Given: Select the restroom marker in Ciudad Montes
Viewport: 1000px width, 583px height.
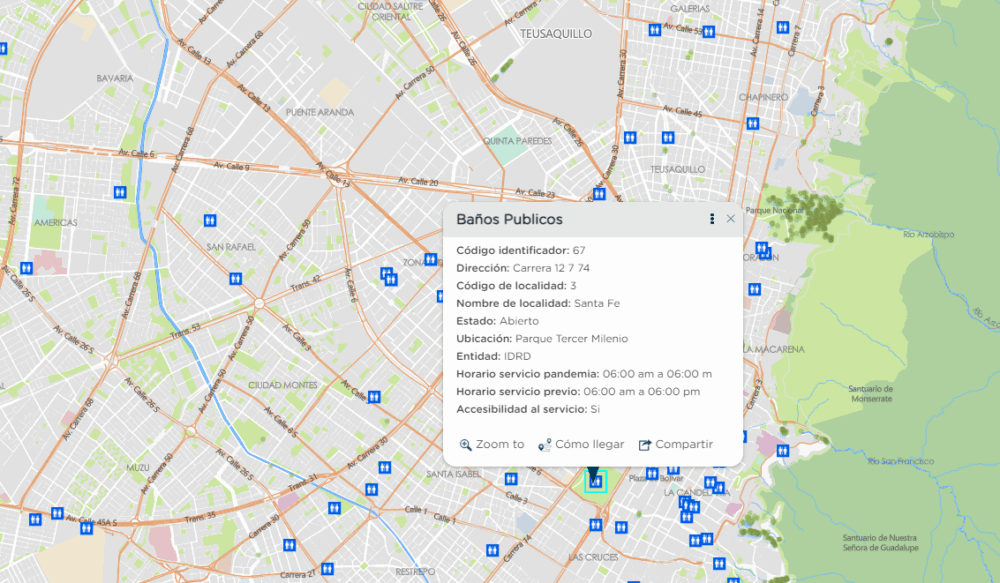Looking at the screenshot, I should pos(374,397).
